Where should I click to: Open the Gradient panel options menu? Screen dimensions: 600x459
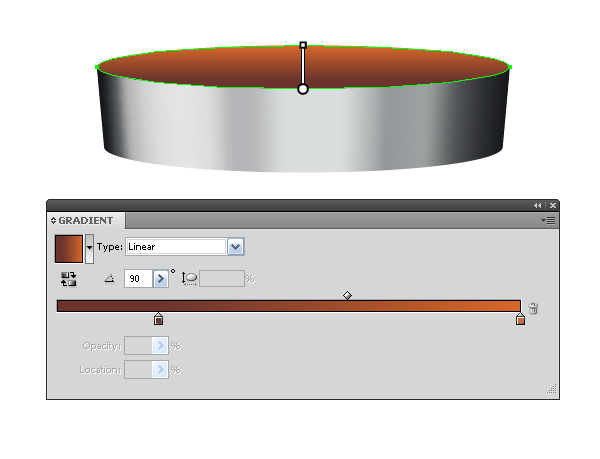tap(548, 221)
